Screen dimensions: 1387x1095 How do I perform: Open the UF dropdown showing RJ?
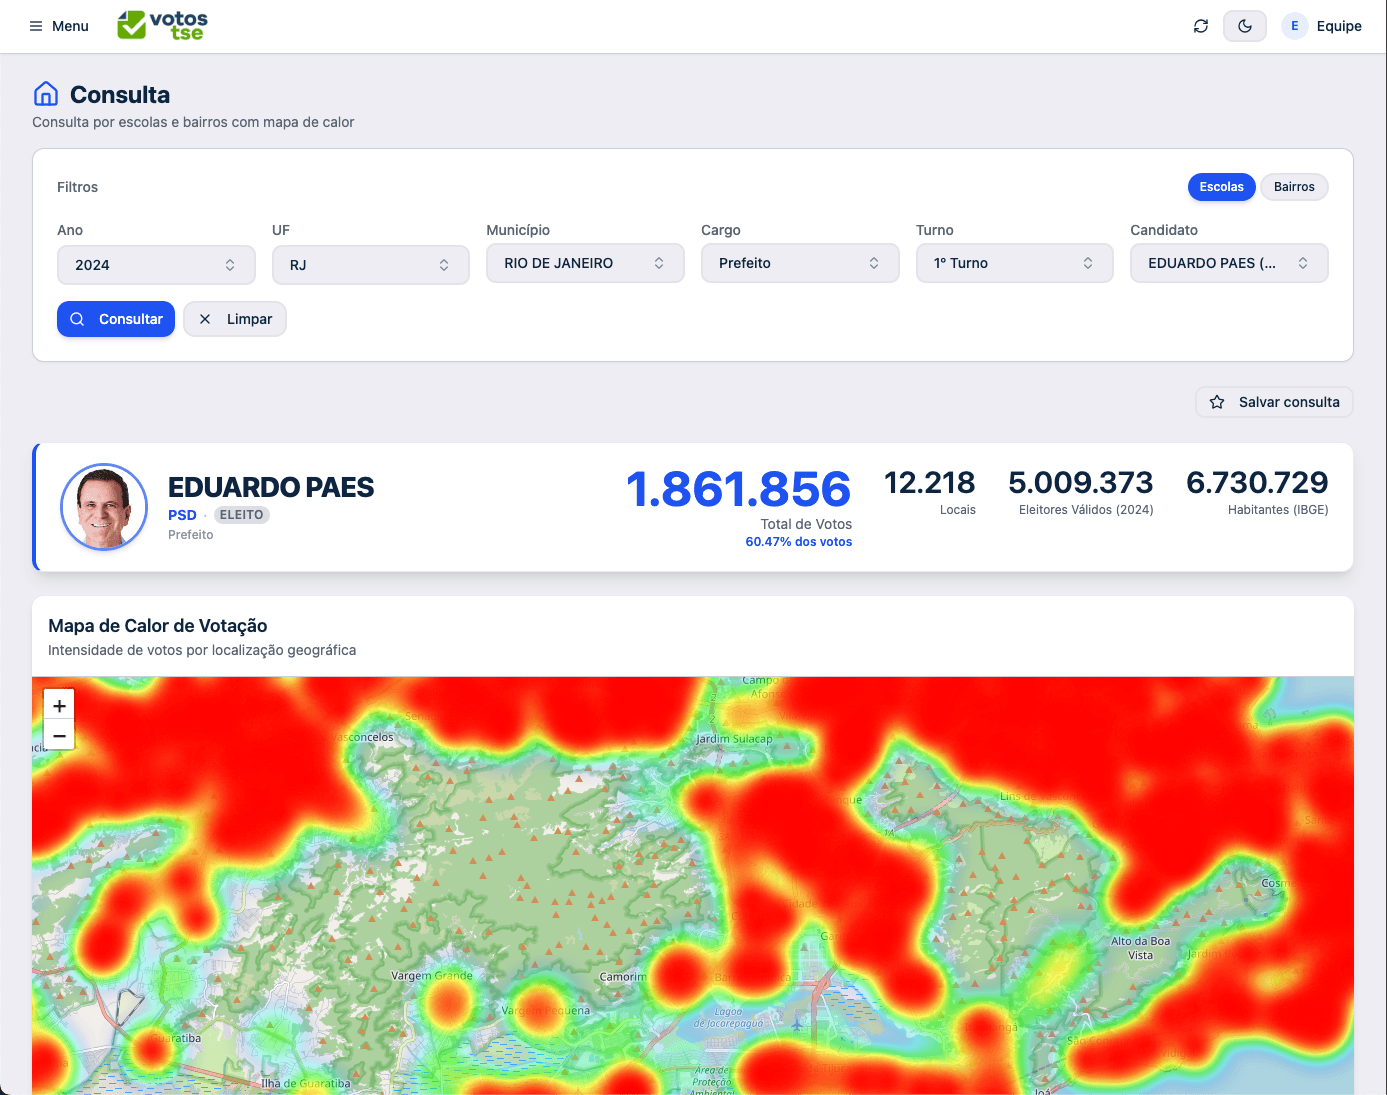371,264
